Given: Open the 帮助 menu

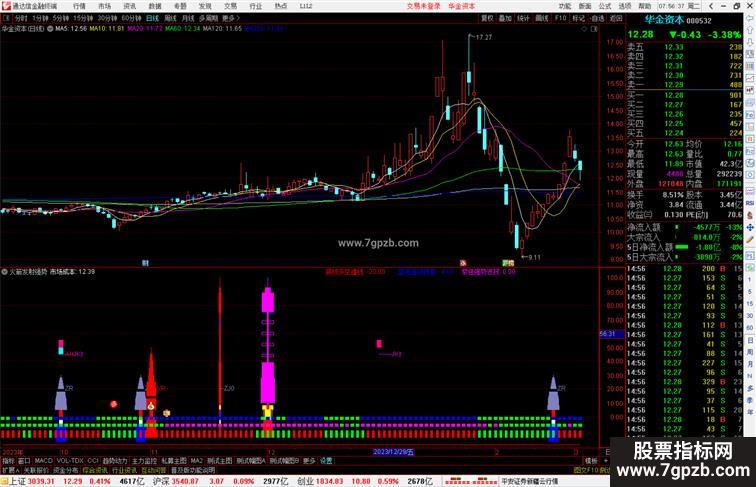Looking at the screenshot, I should point(645,6).
